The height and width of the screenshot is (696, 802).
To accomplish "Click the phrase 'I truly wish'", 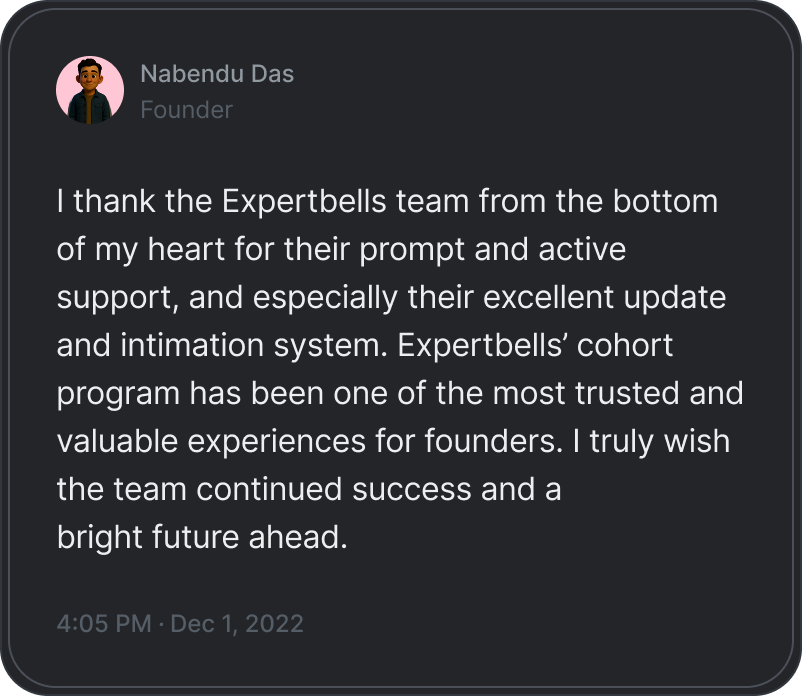I will [x=651, y=442].
